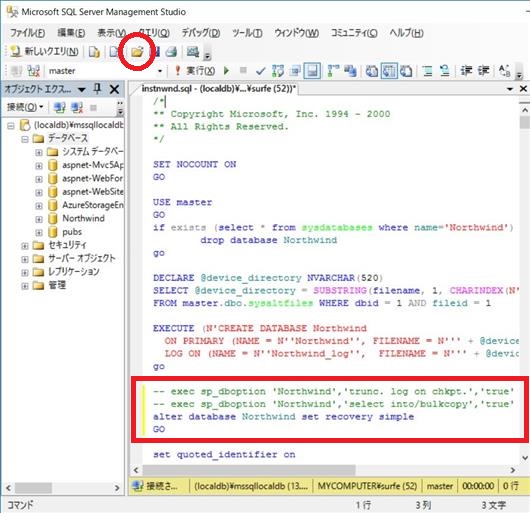Screen dimensions: 530x513
Task: Expand the aspnet-Mvc5Ap database node
Action: [x=39, y=166]
